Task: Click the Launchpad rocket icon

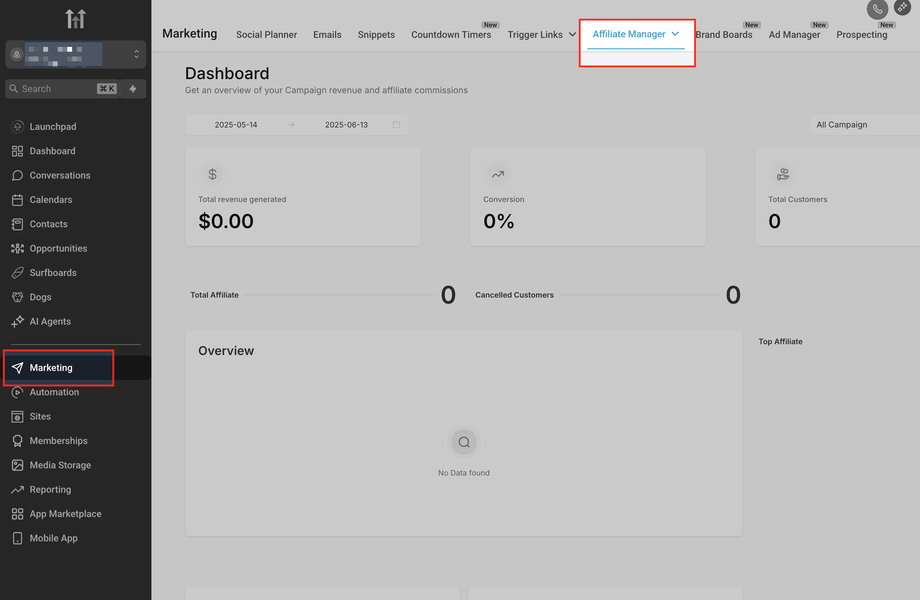Action: 18,127
